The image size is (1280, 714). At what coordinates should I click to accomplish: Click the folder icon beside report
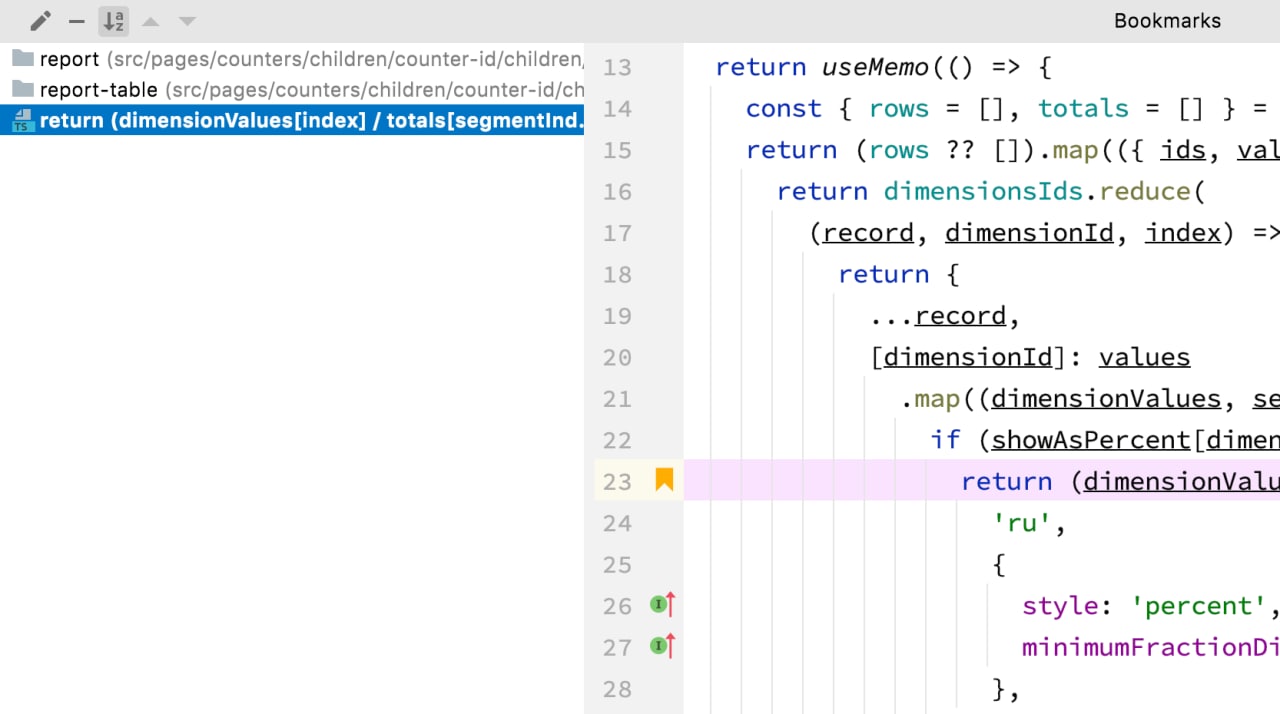[22, 59]
